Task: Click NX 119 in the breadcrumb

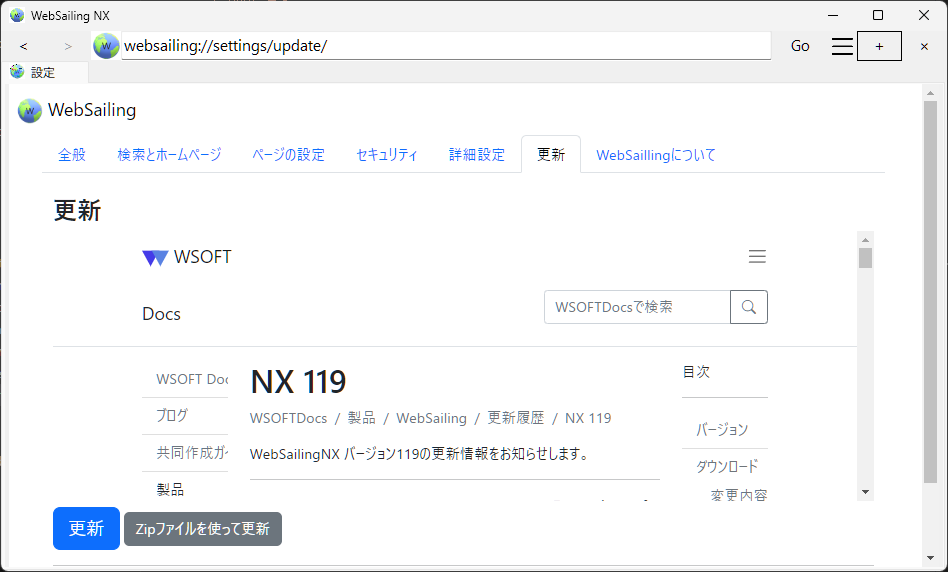Action: [x=588, y=418]
